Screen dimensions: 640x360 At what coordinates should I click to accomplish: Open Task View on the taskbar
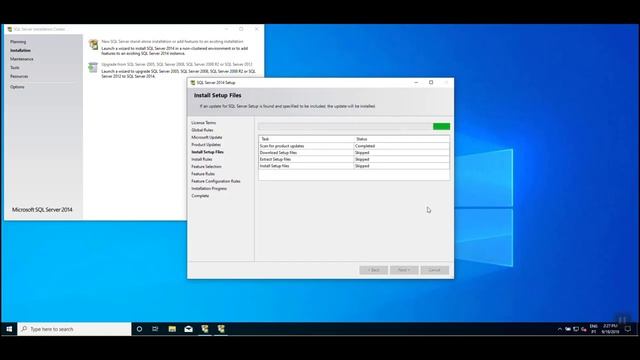tap(155, 329)
